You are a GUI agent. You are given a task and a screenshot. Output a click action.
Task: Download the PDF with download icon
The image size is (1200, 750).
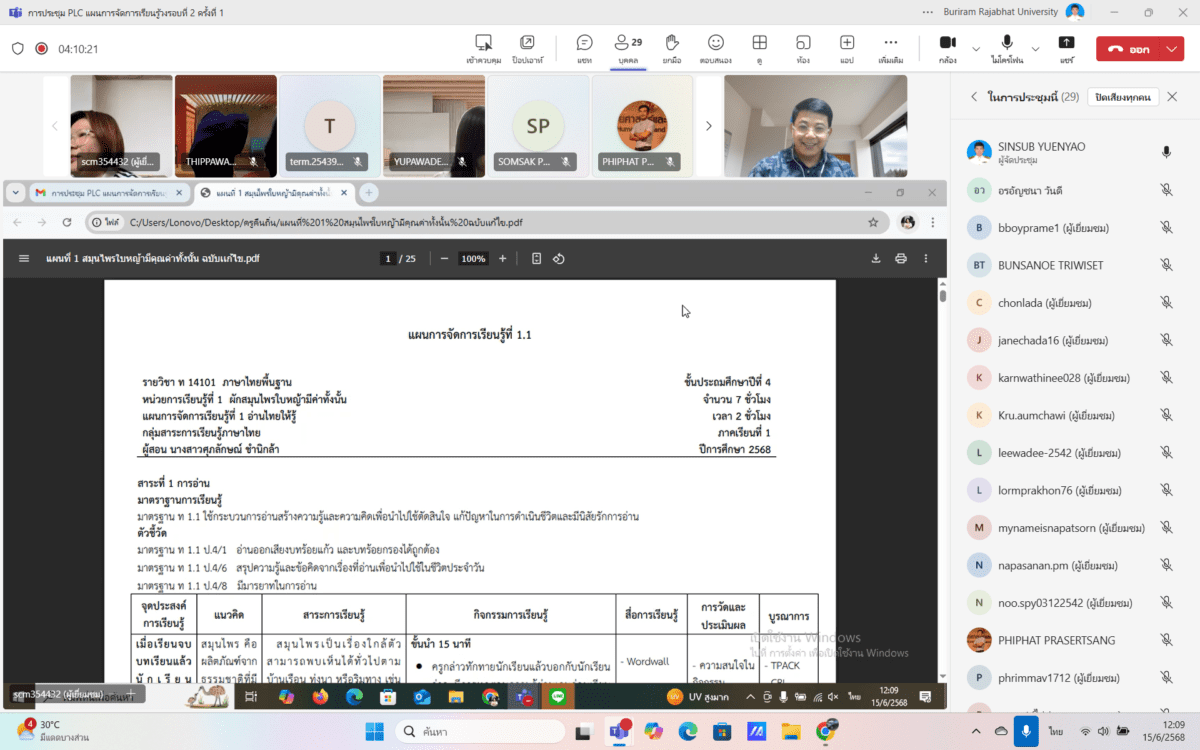pos(876,258)
